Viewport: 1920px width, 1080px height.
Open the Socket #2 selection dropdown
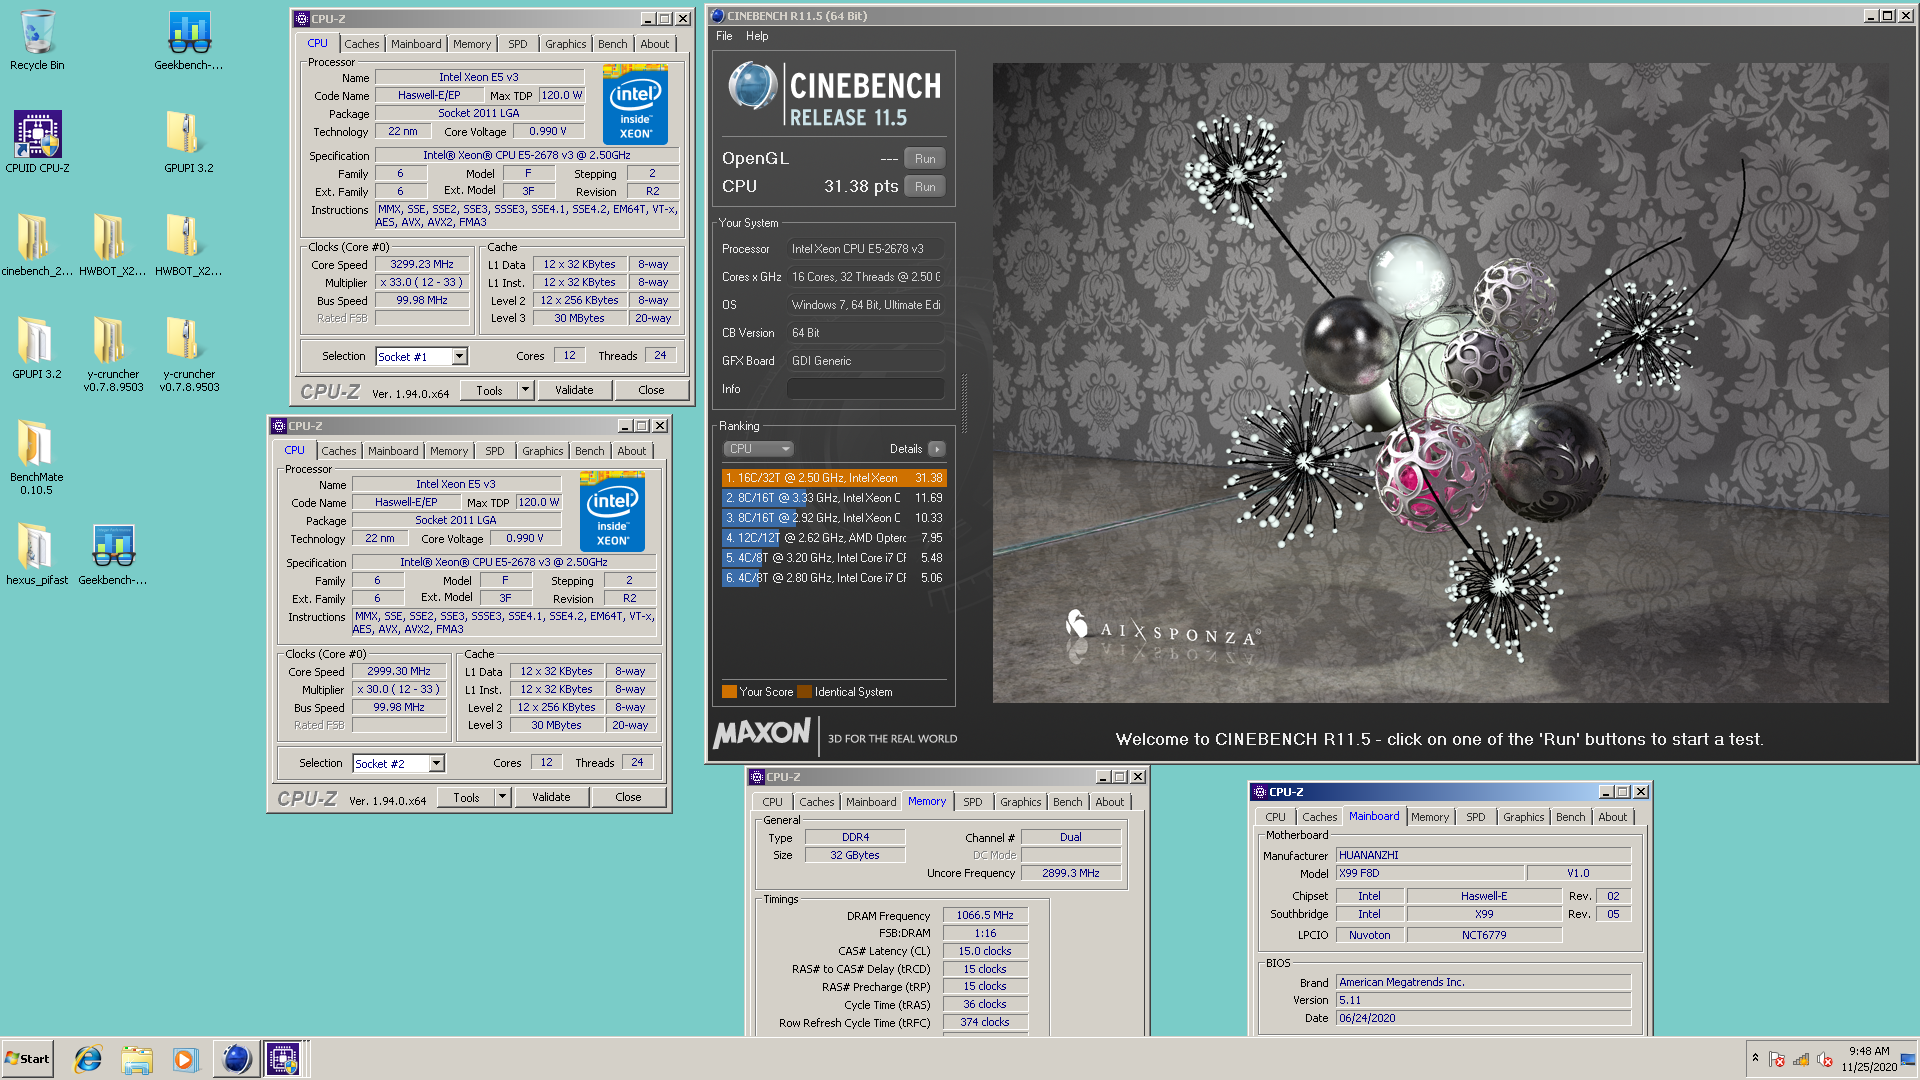tap(436, 763)
